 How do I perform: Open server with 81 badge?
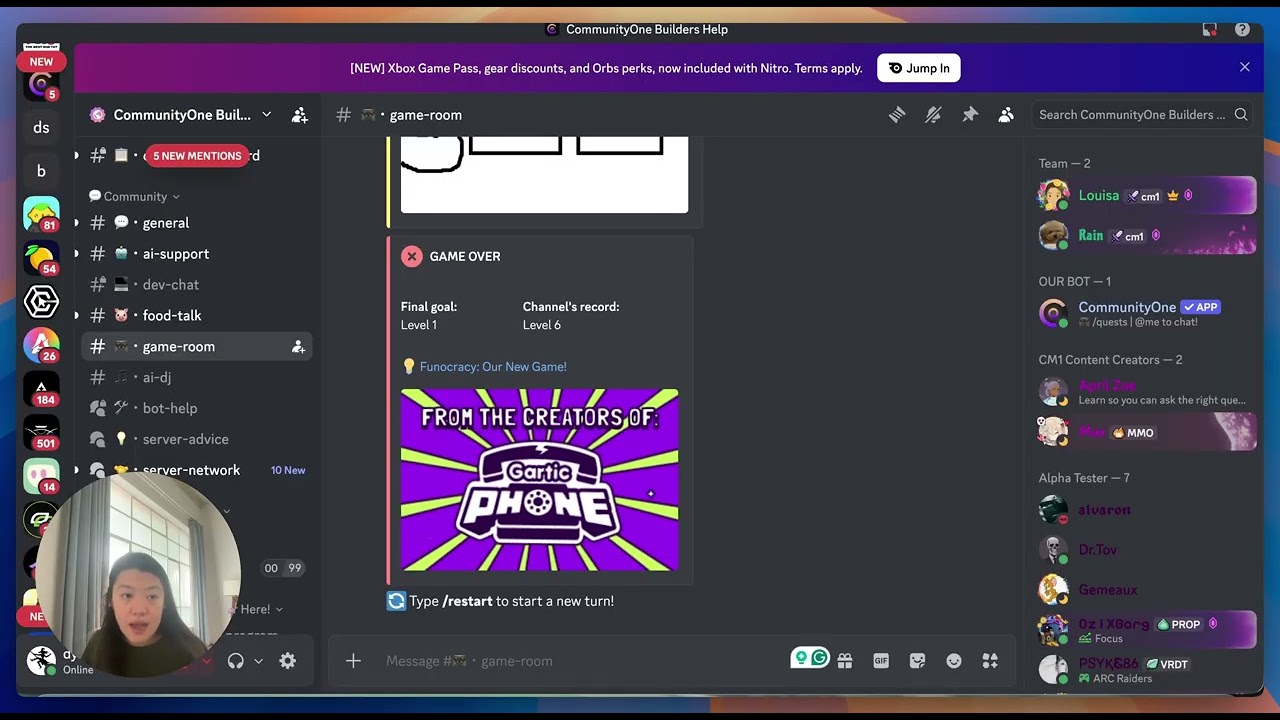click(41, 214)
